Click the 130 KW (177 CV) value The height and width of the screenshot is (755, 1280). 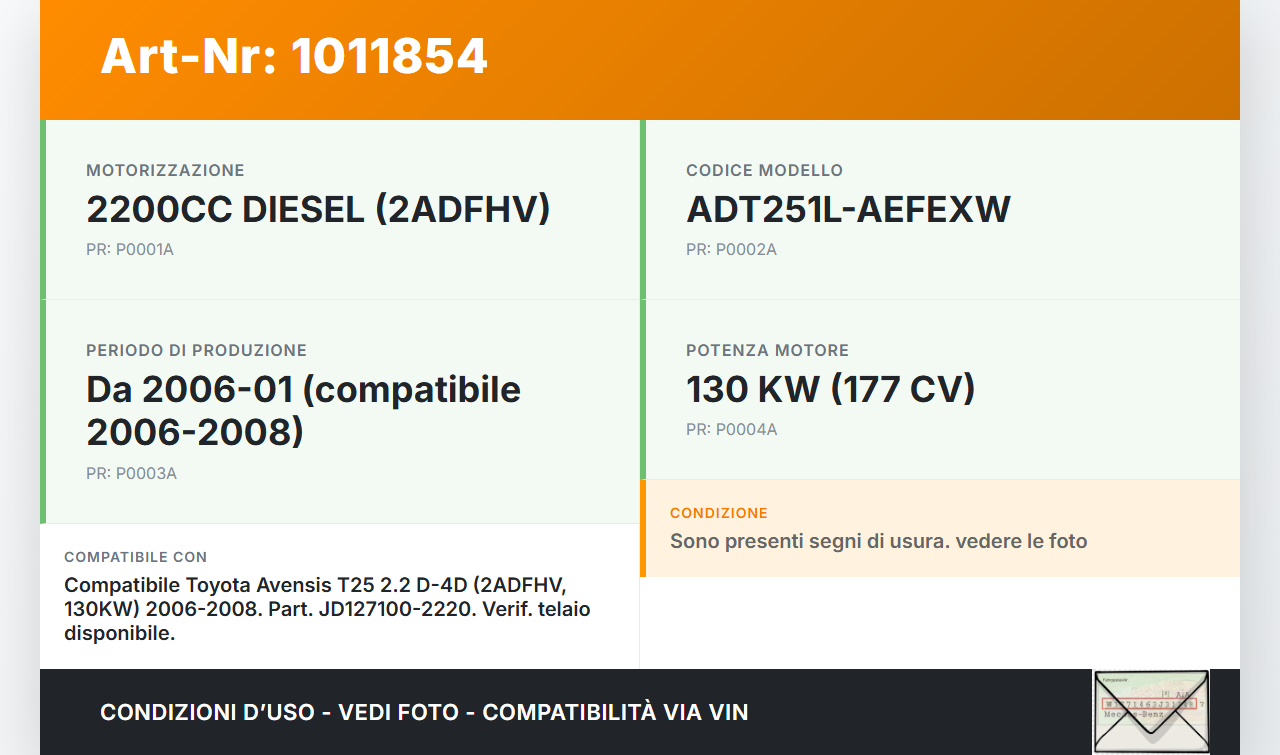(830, 389)
